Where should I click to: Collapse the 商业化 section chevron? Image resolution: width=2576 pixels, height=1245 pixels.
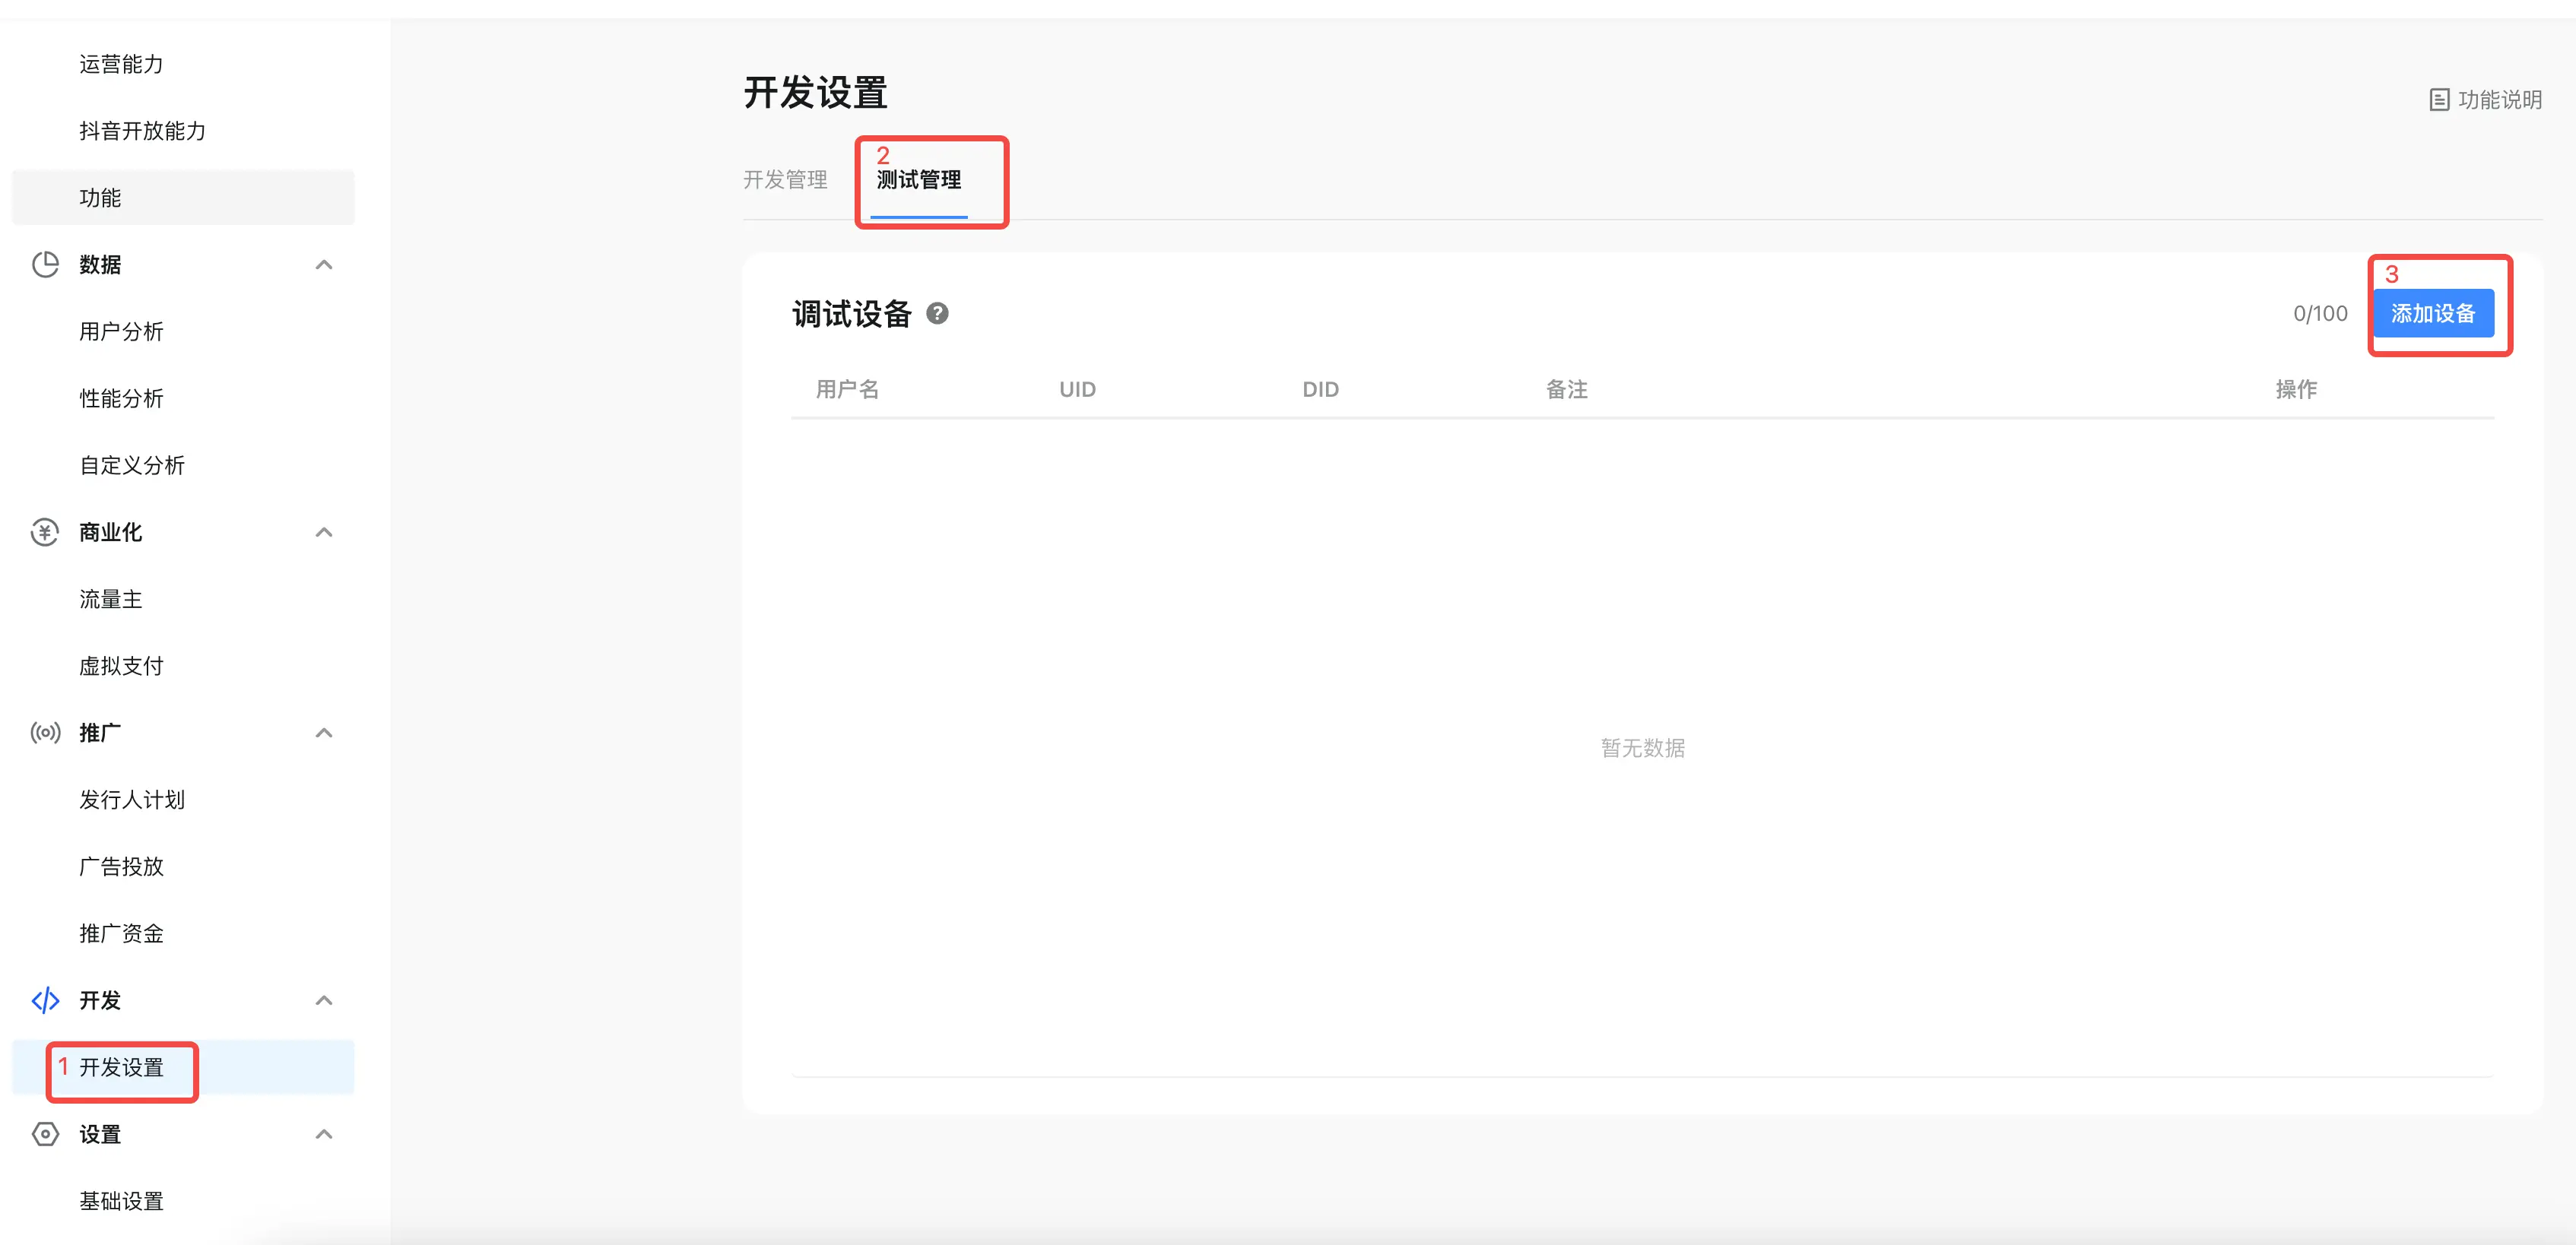pos(324,532)
